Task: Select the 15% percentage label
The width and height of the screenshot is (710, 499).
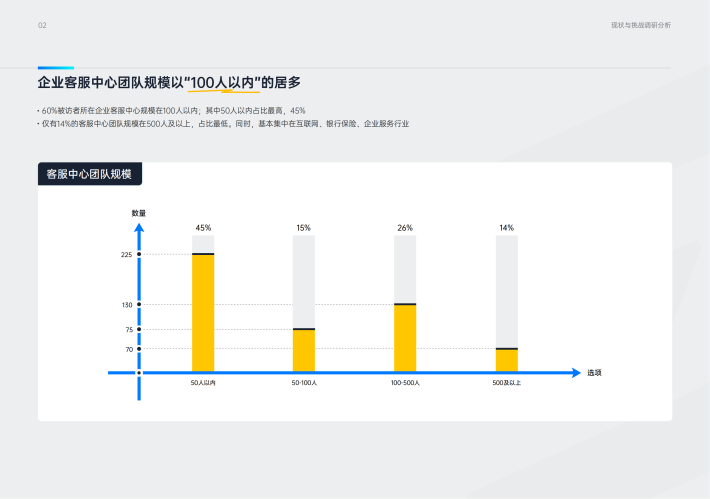Action: [x=304, y=228]
